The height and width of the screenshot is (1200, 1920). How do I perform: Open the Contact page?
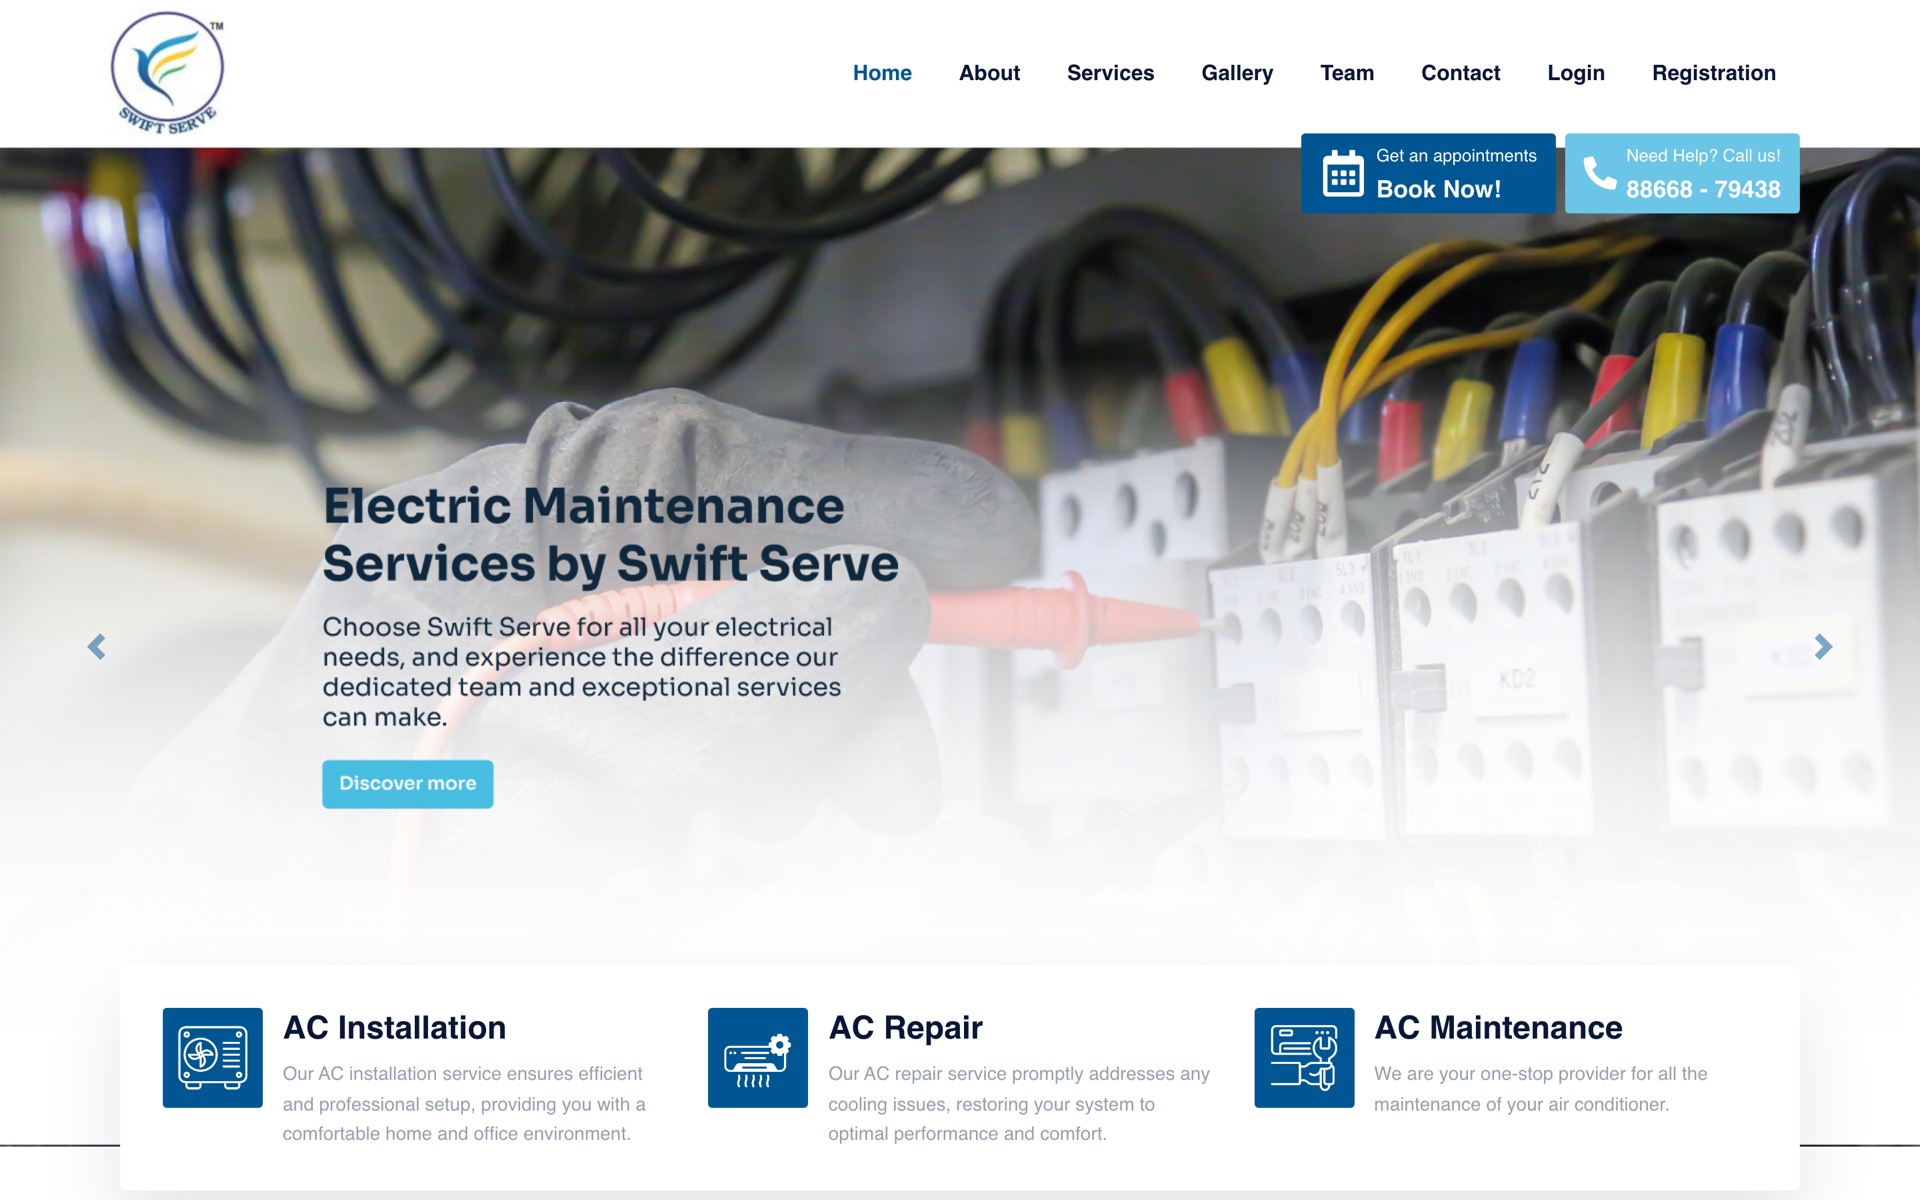(x=1460, y=73)
